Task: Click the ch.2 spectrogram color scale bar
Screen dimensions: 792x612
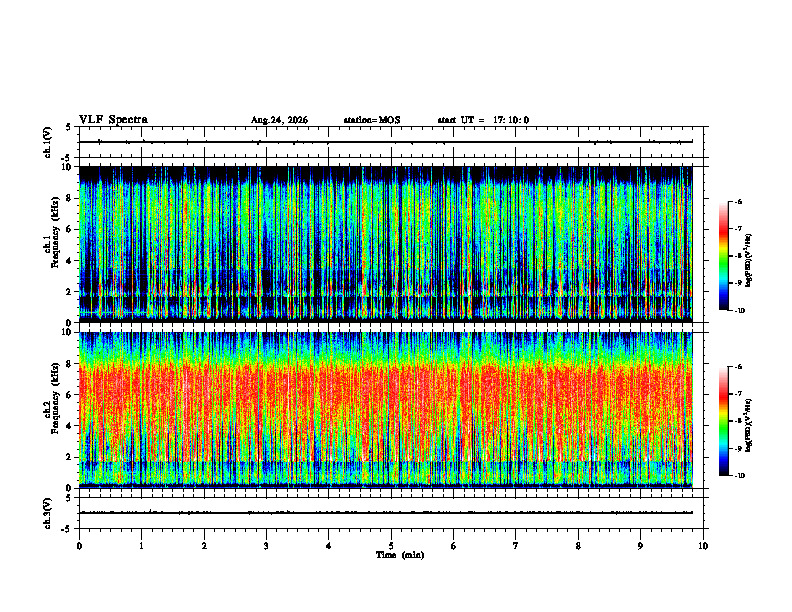Action: (x=723, y=421)
